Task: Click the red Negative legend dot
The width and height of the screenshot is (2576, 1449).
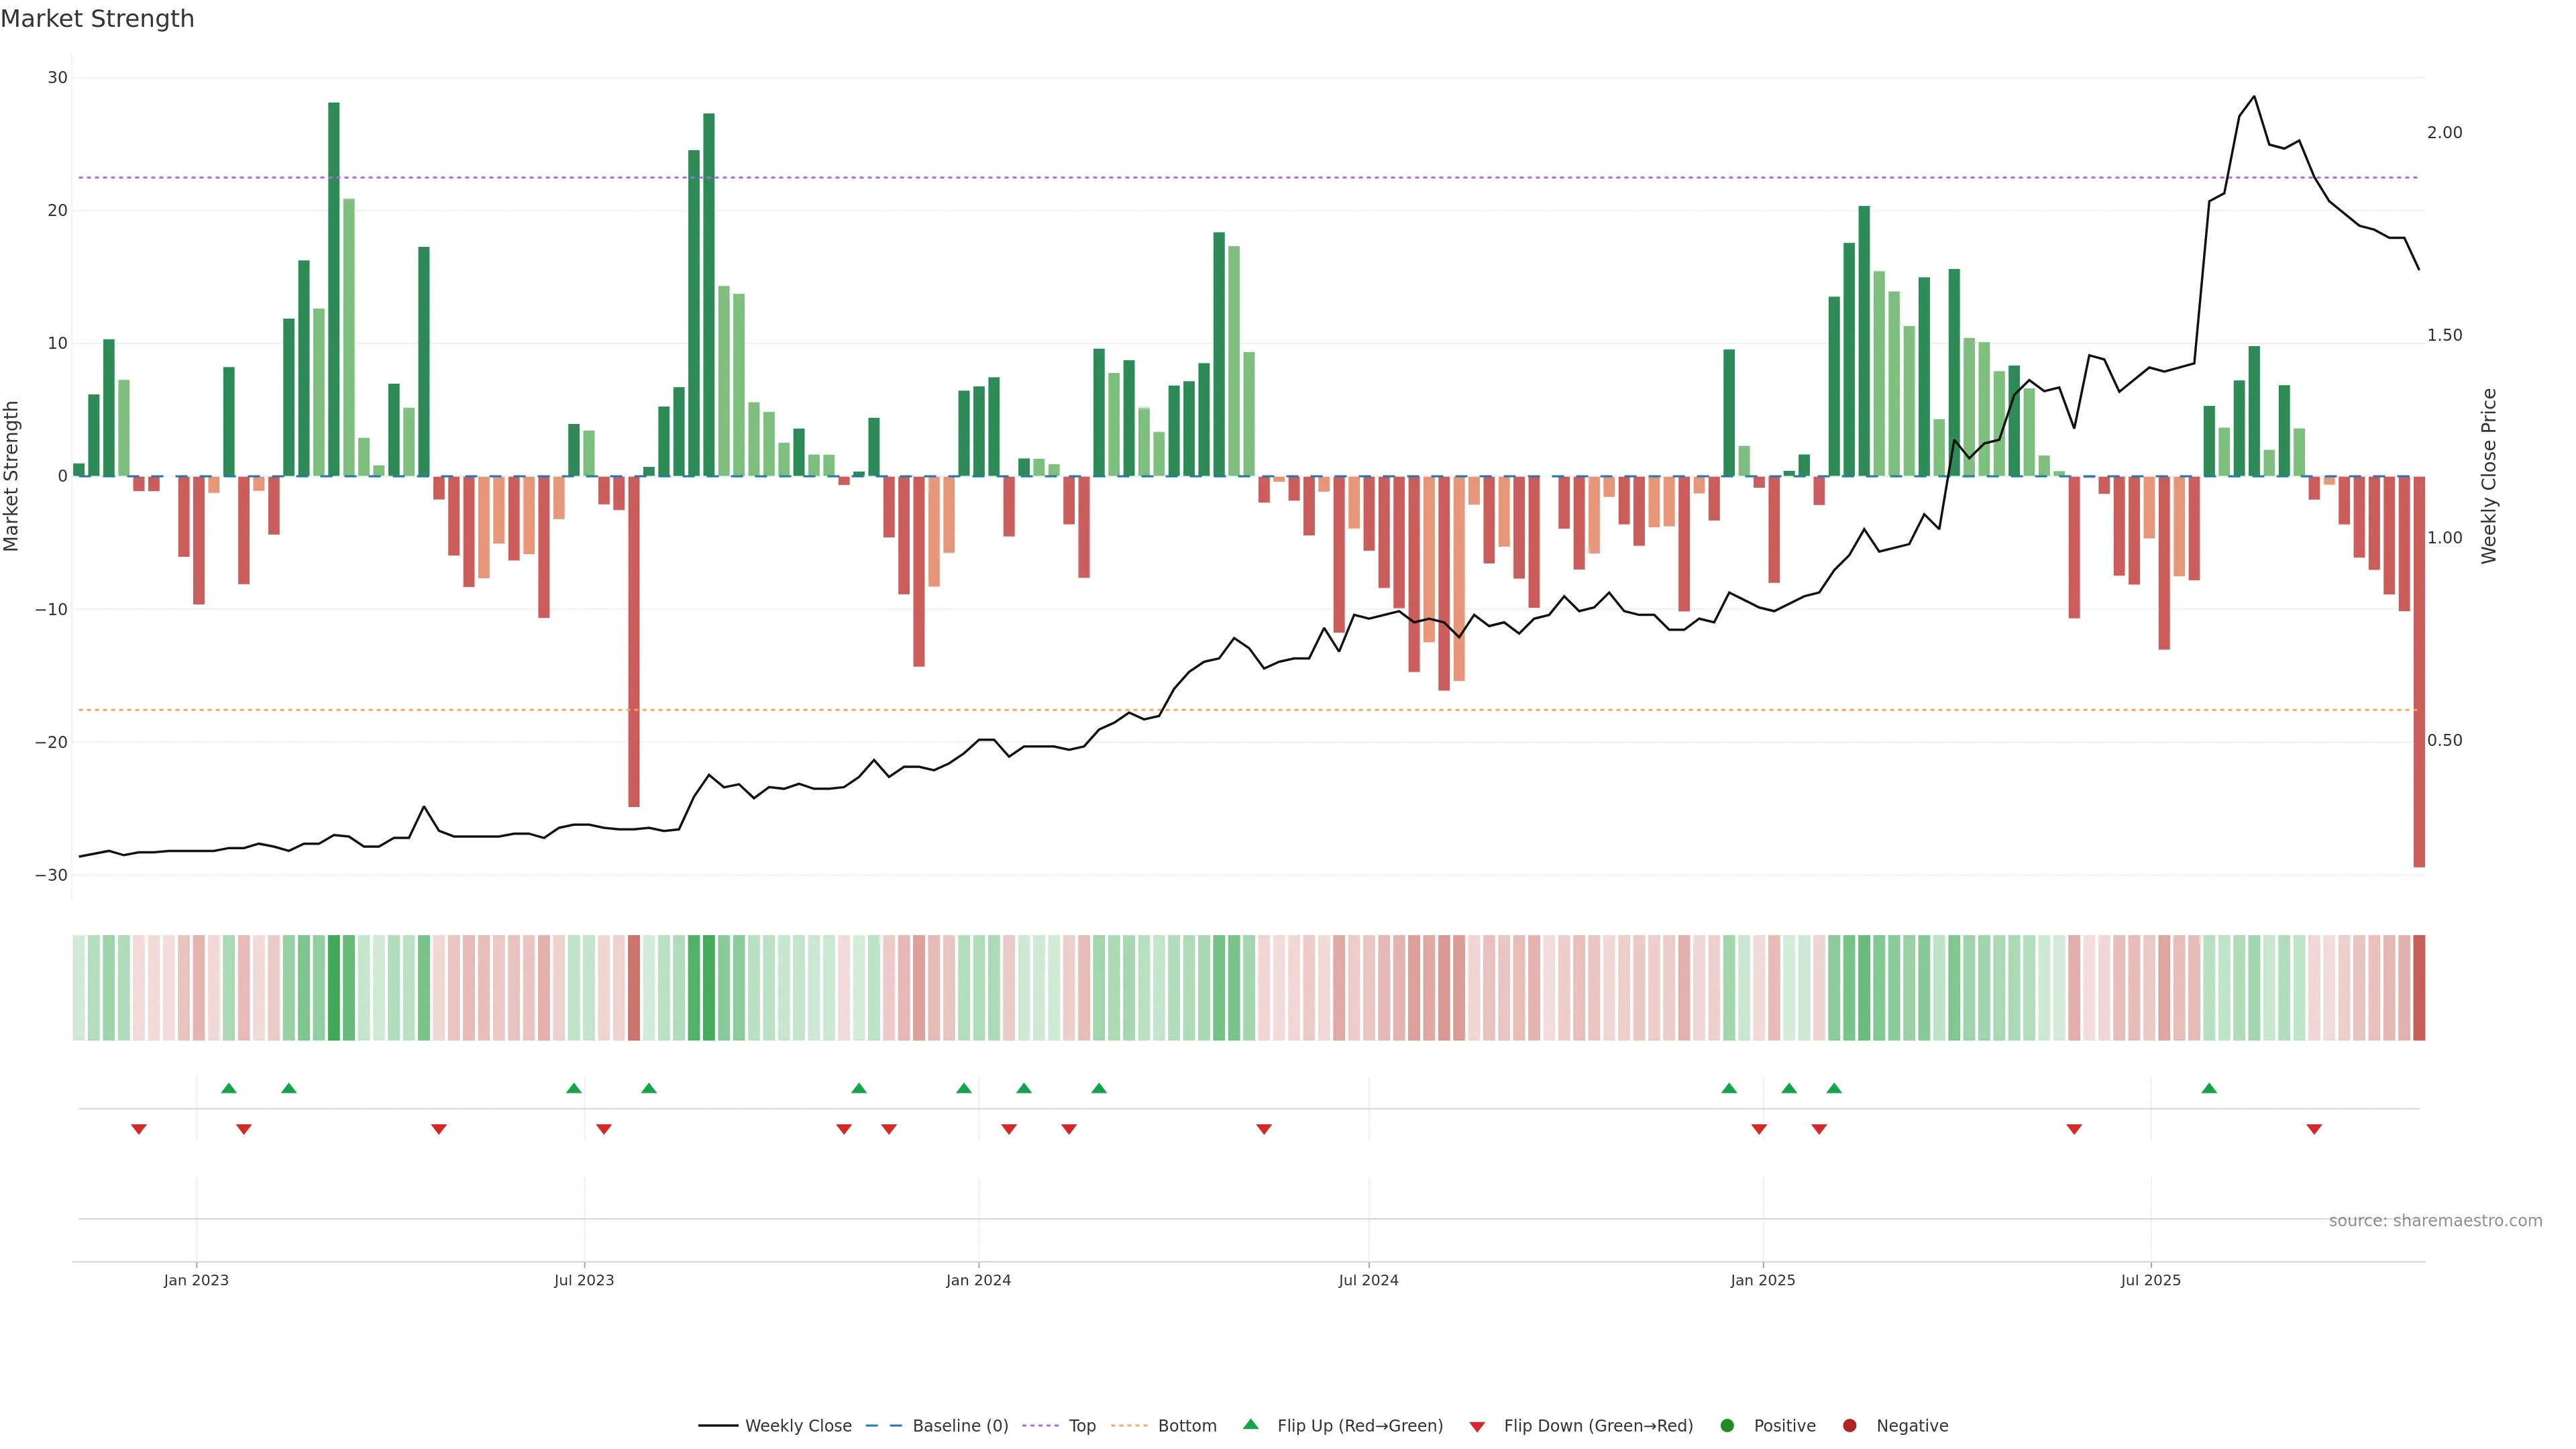Action: (x=1849, y=1425)
